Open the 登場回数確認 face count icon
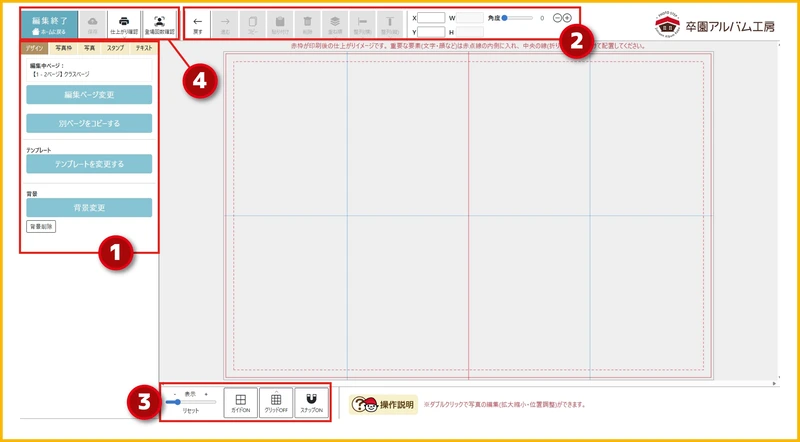This screenshot has height=442, width=800. 160,24
